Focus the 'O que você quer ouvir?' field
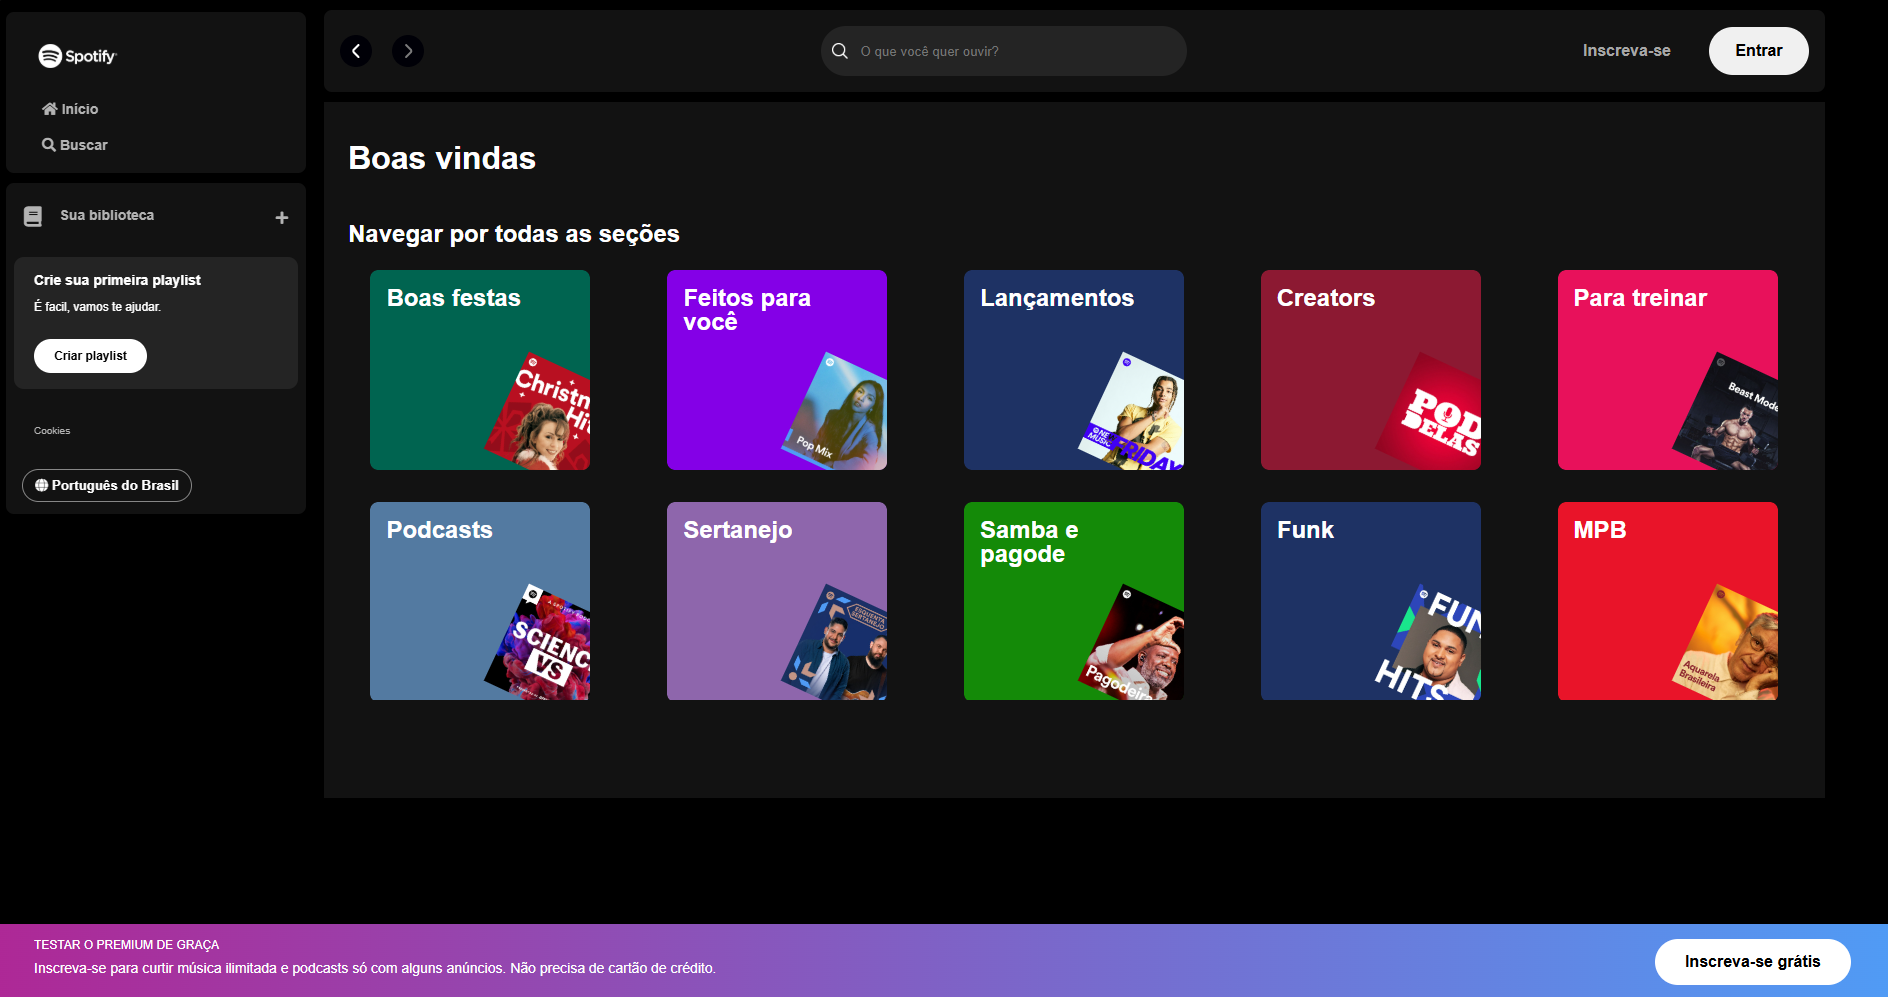 [x=1003, y=51]
